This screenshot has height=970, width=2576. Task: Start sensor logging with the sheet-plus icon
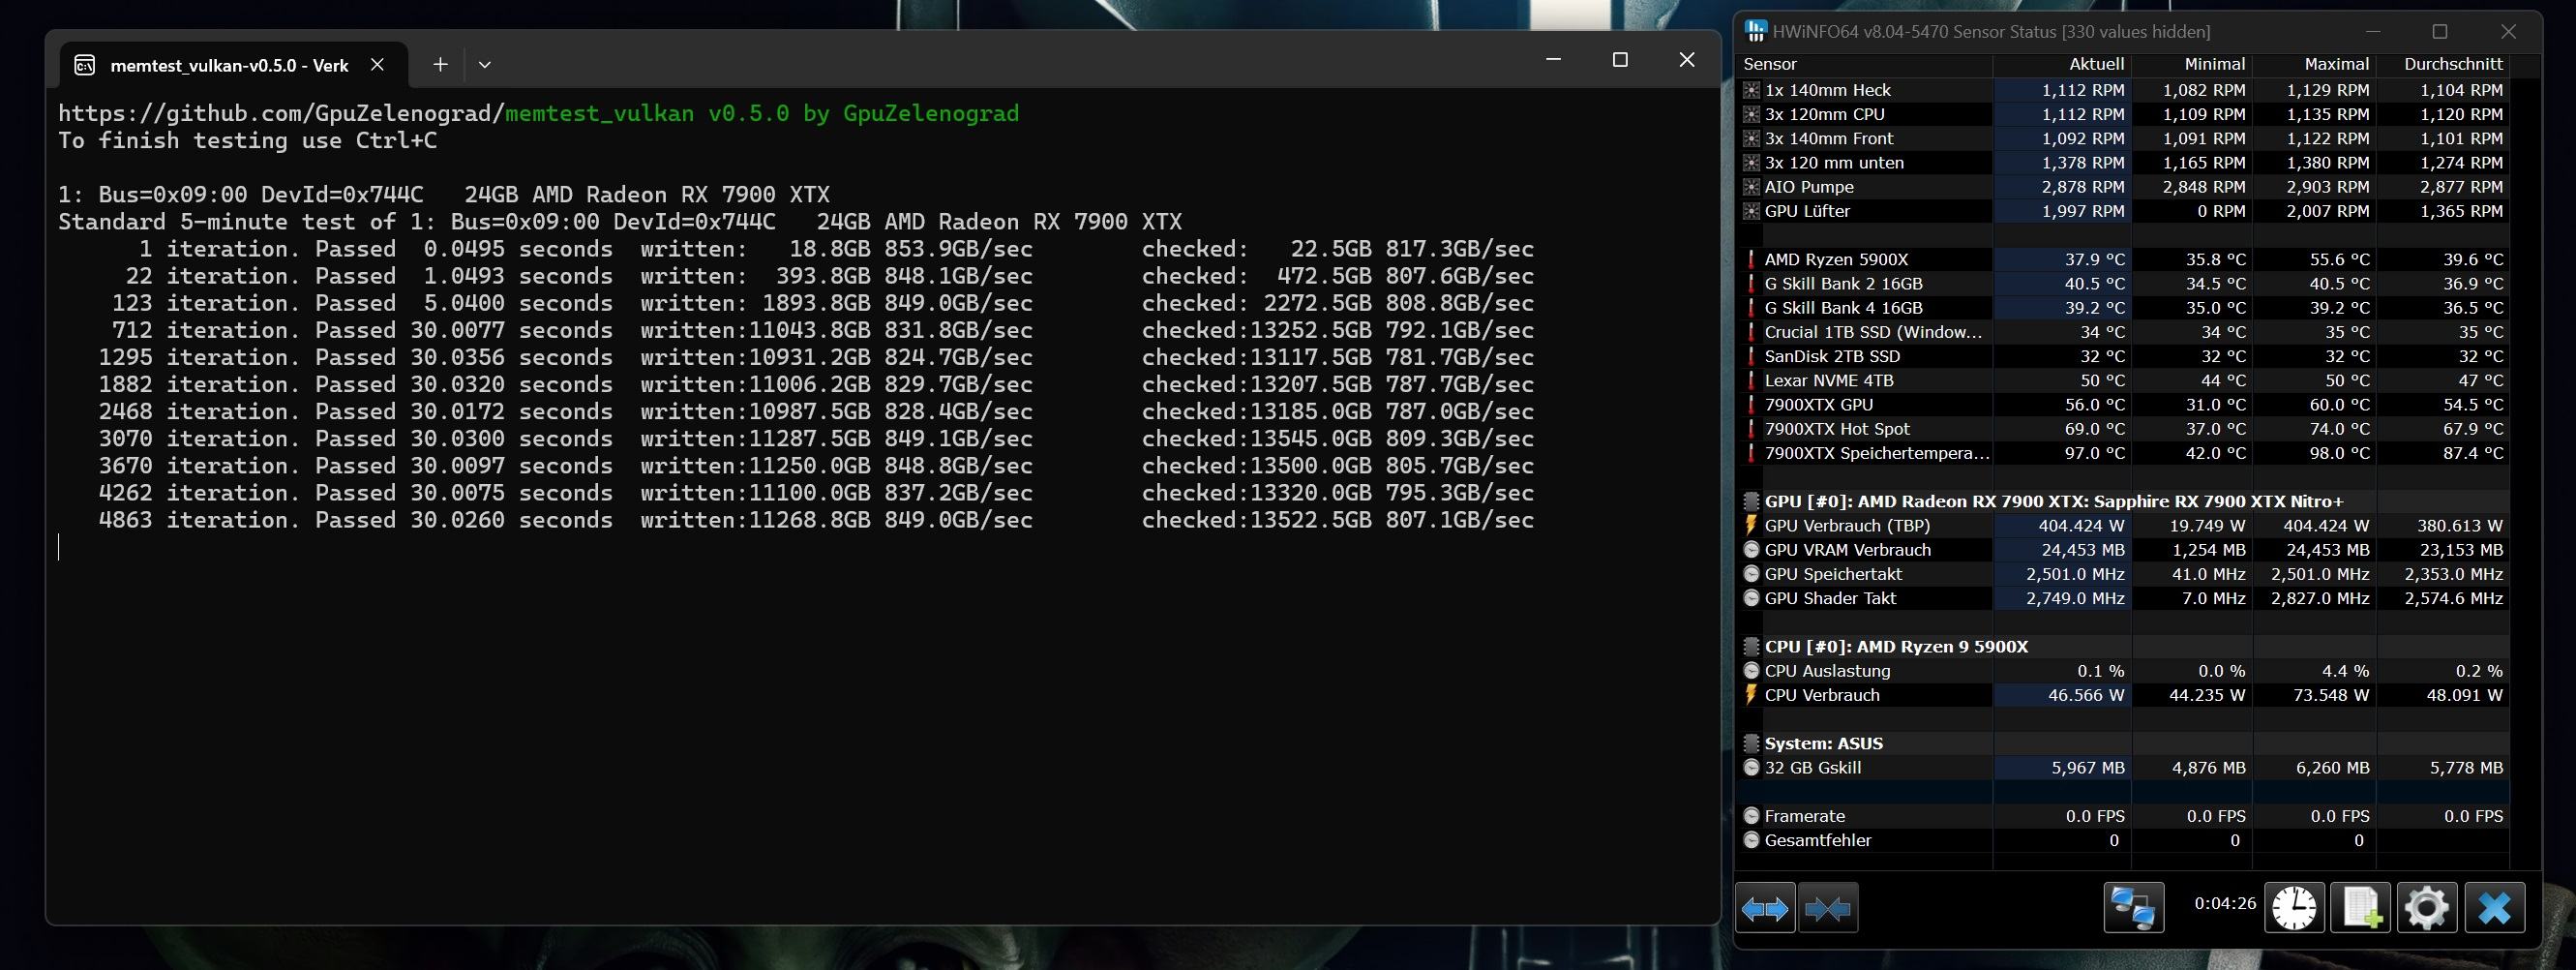tap(2361, 908)
